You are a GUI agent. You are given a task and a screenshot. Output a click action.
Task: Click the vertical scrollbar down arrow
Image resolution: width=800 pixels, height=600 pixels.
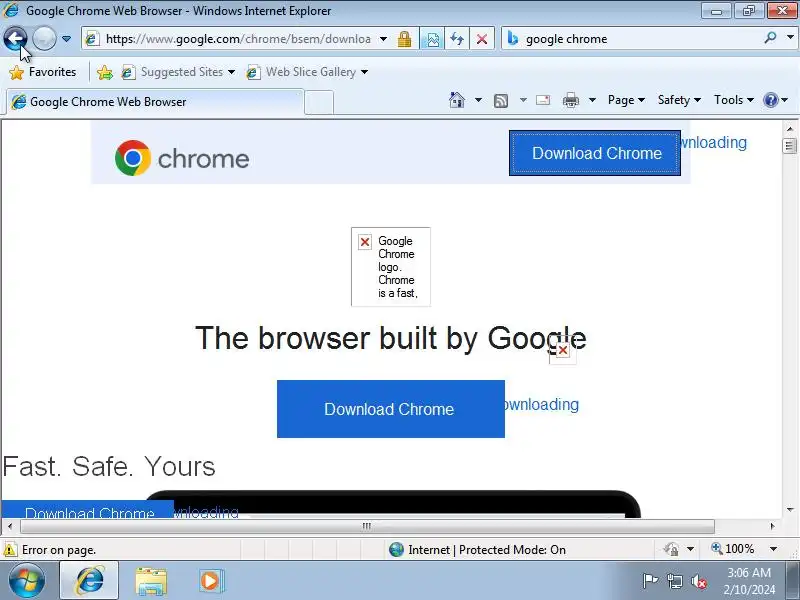click(790, 510)
